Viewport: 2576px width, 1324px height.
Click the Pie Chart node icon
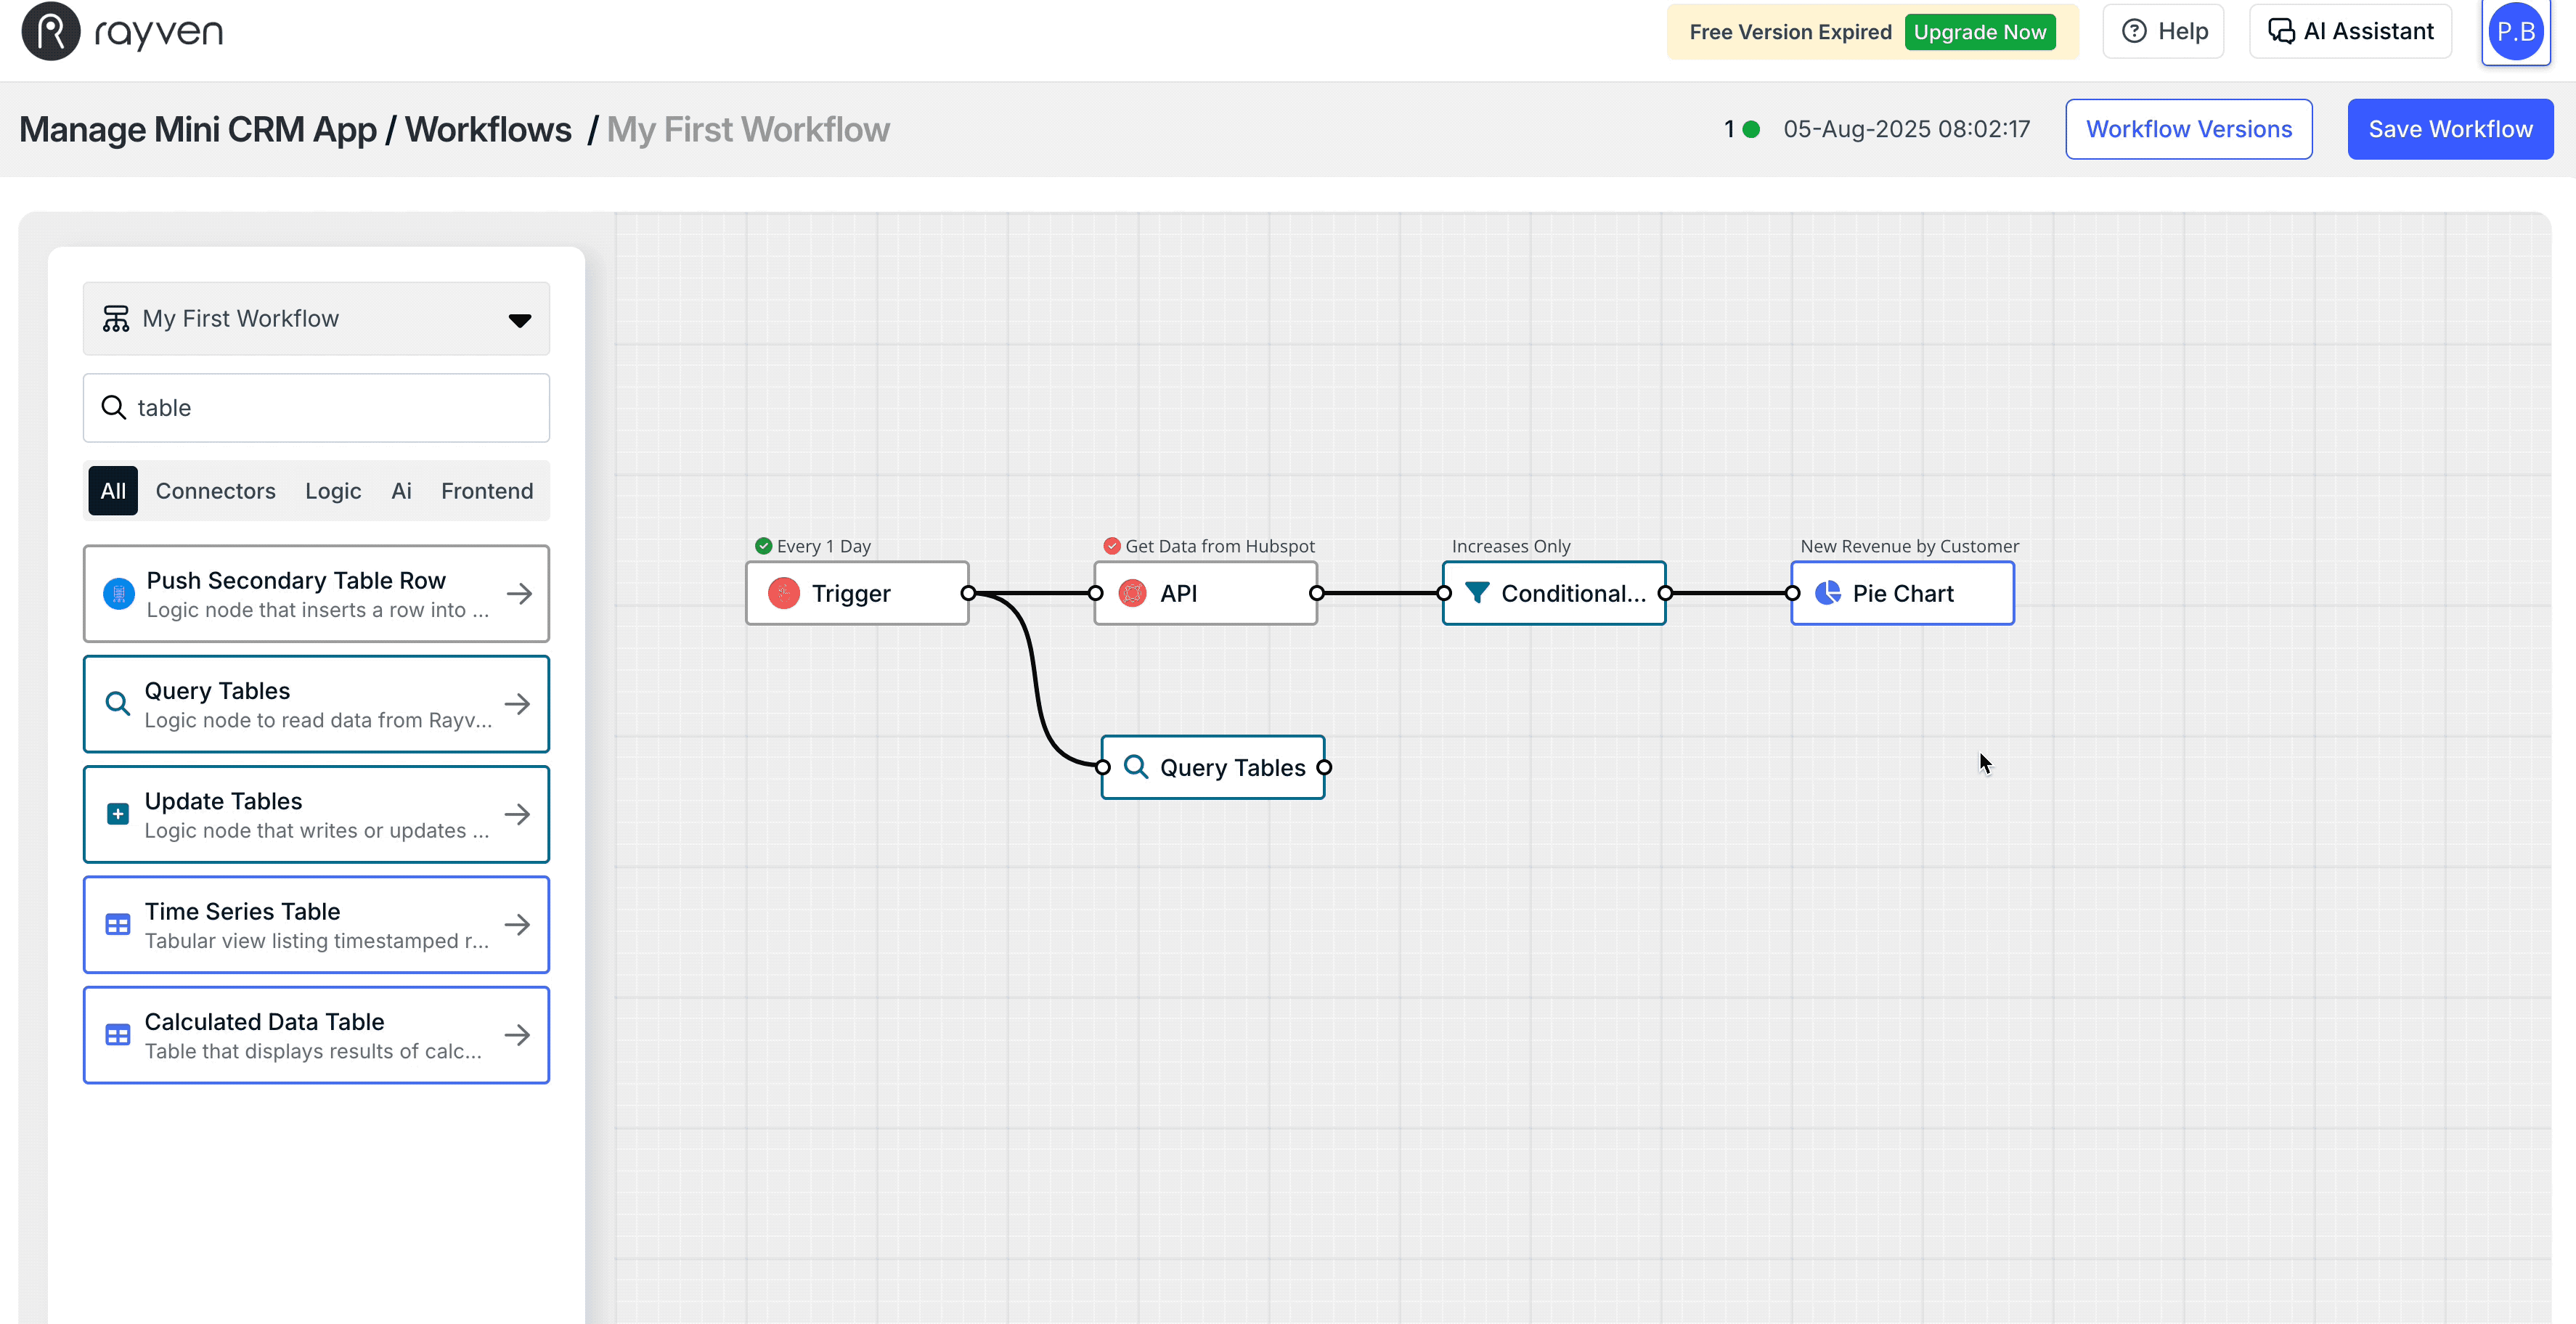tap(1828, 593)
